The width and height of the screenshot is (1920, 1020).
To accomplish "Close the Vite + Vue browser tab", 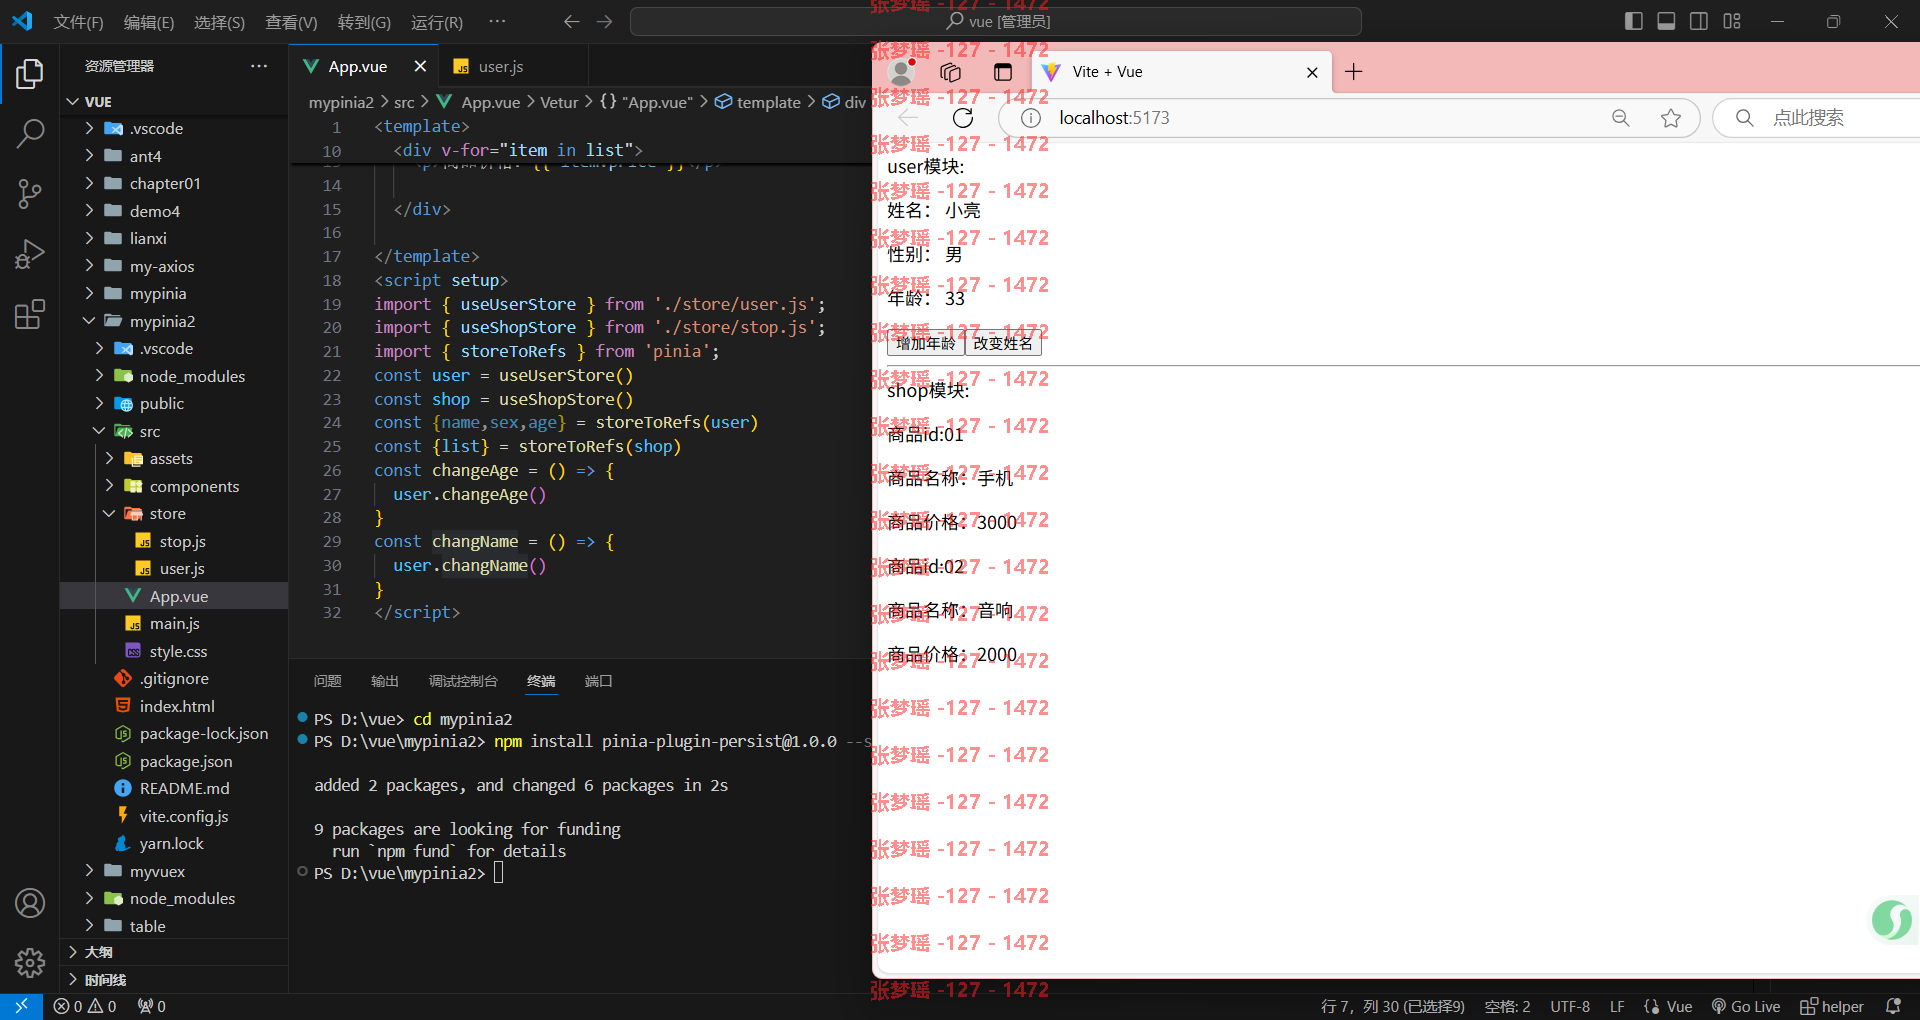I will click(1312, 72).
